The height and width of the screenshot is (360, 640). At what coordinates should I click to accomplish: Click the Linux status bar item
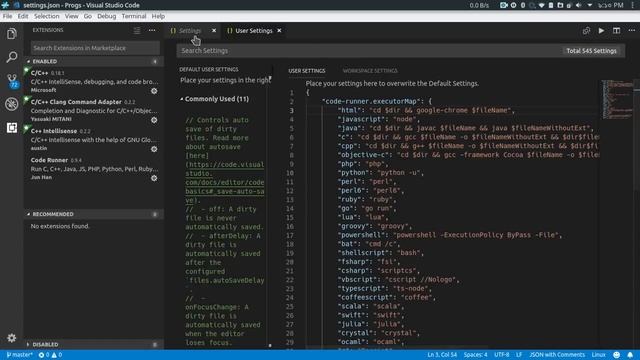tap(599, 355)
